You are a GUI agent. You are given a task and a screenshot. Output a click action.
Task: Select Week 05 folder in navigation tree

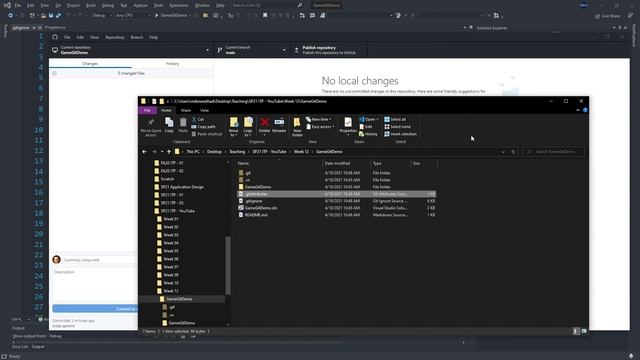tap(171, 251)
